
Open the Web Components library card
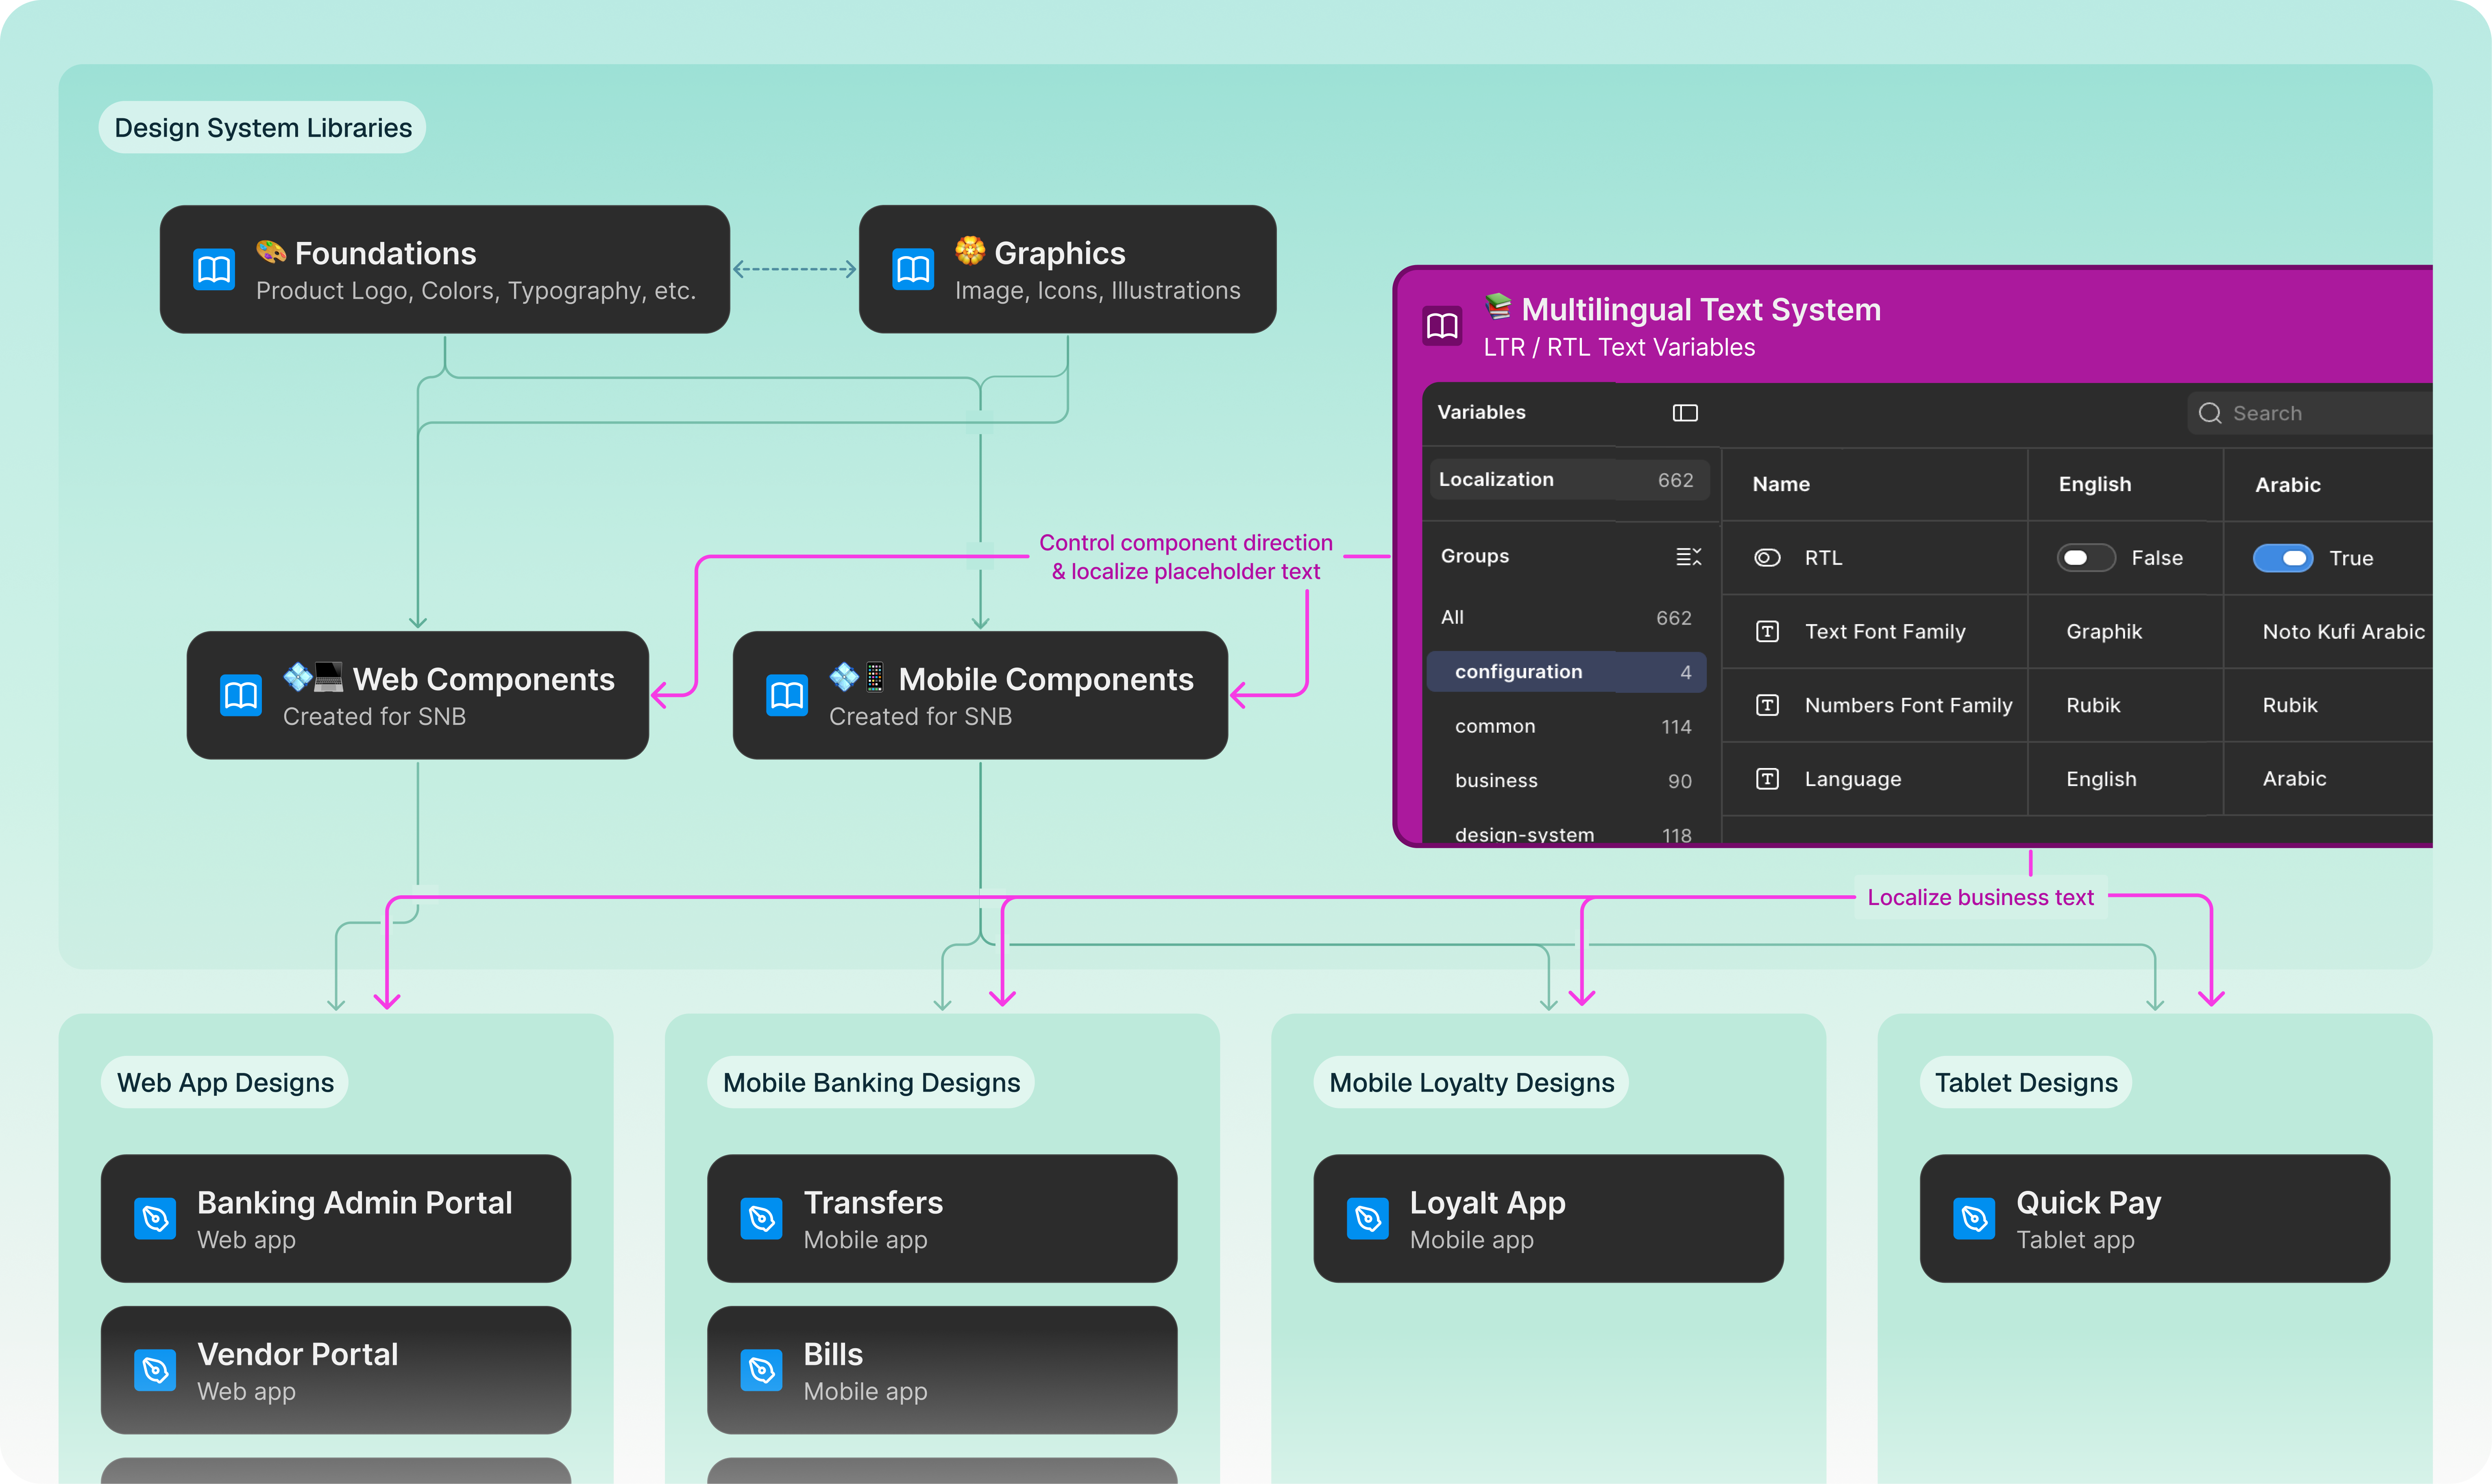[x=418, y=695]
